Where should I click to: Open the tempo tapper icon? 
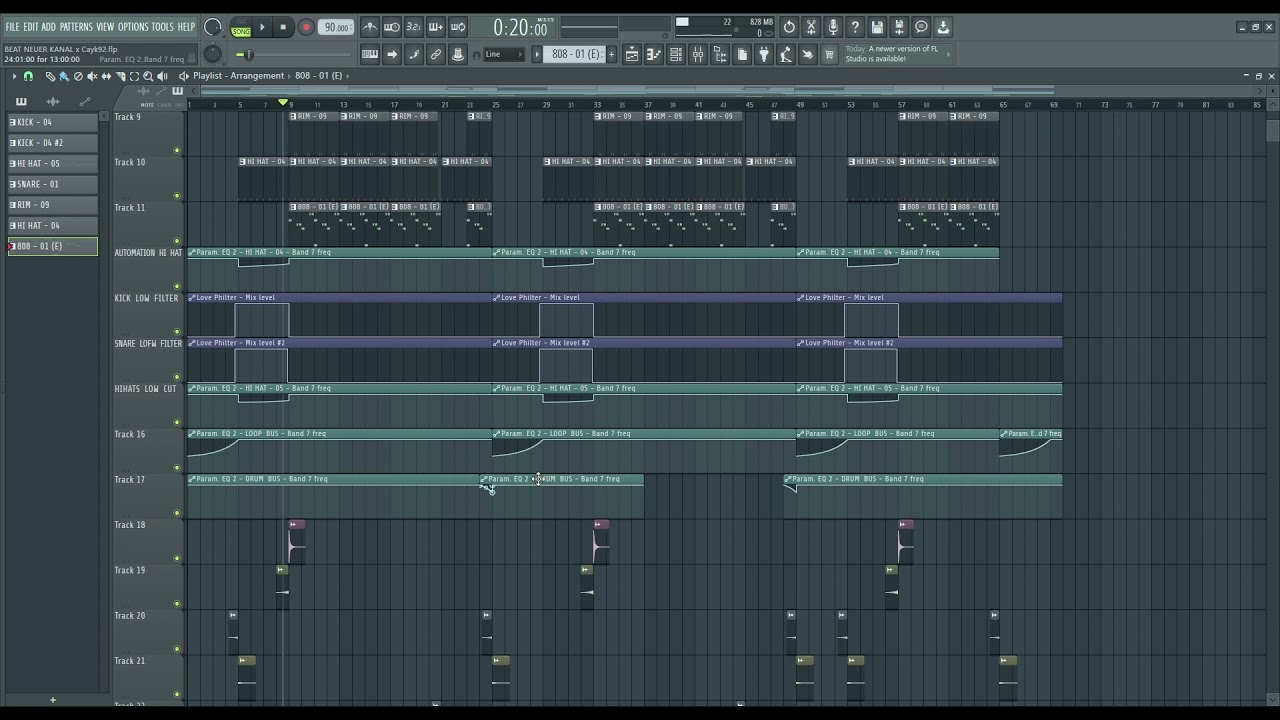786,55
